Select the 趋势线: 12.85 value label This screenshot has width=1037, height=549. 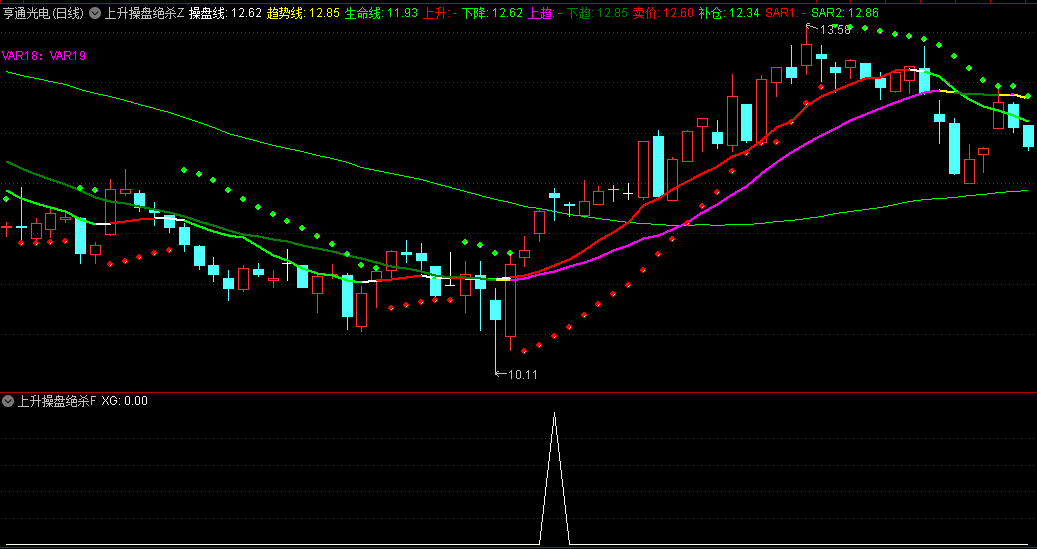[x=304, y=13]
